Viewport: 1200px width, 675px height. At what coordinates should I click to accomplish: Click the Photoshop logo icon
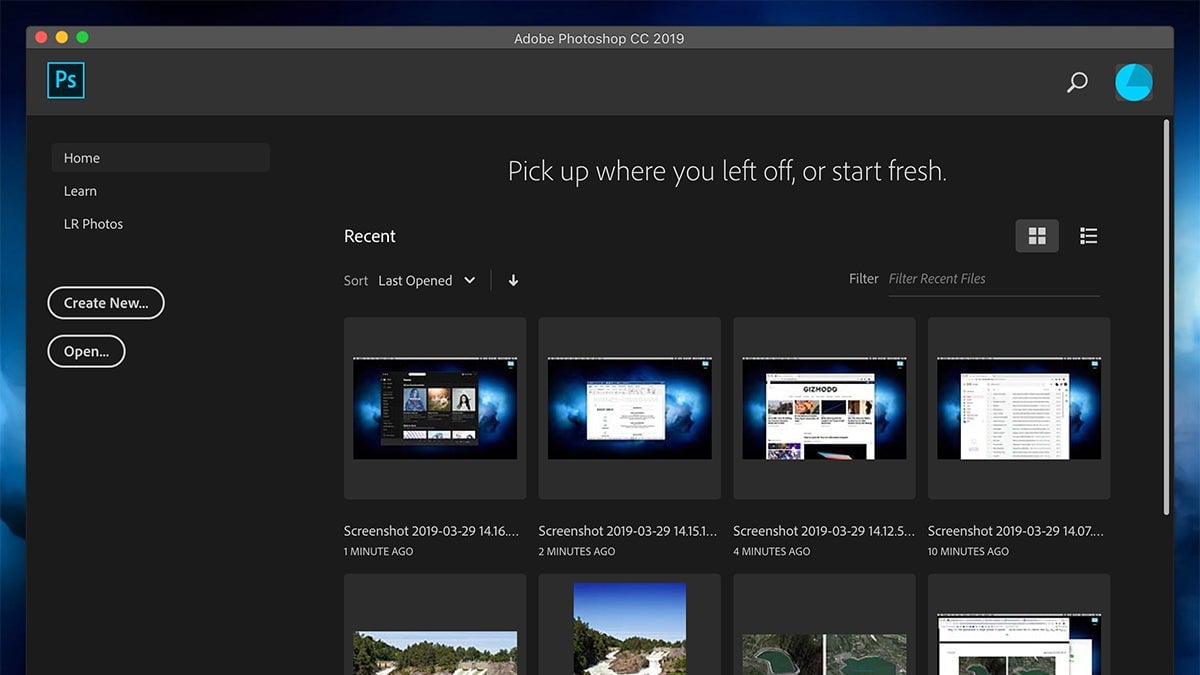tap(65, 81)
